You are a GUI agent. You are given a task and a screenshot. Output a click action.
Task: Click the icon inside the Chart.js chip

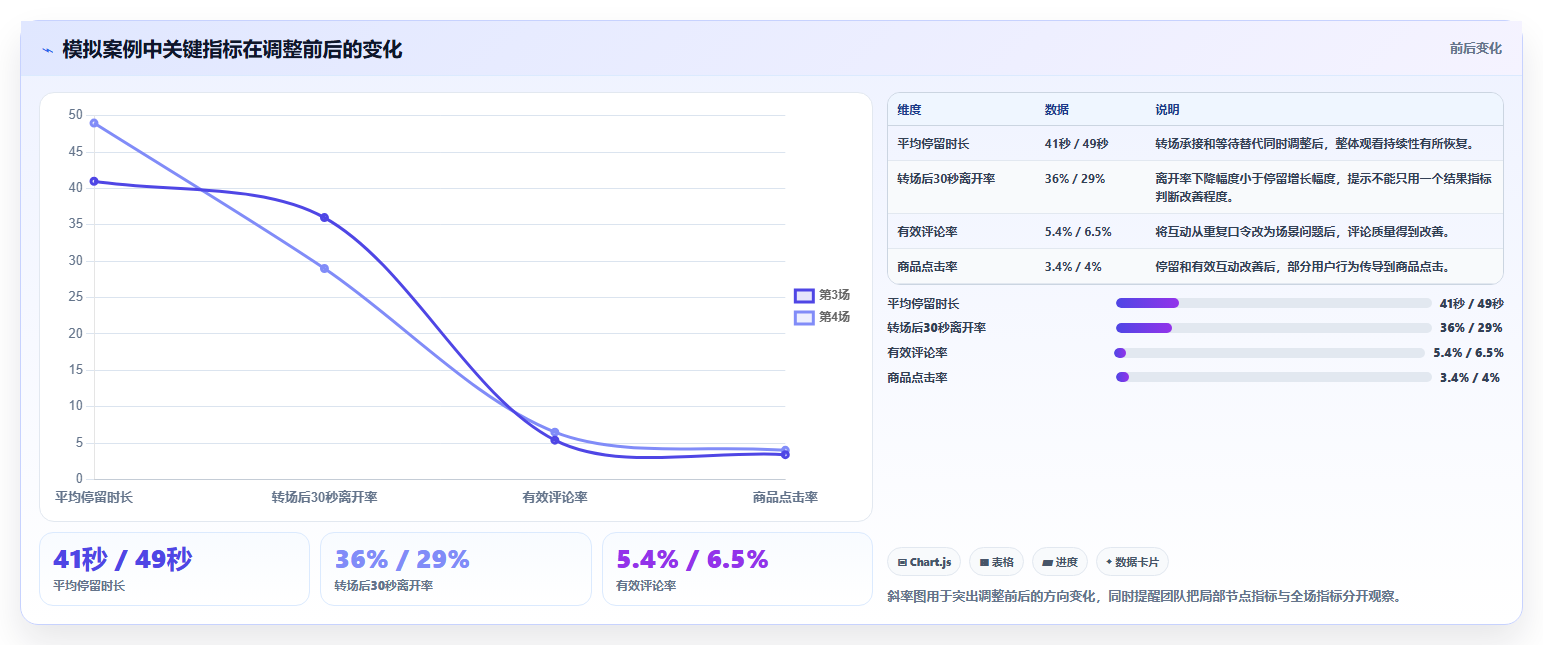[x=902, y=563]
